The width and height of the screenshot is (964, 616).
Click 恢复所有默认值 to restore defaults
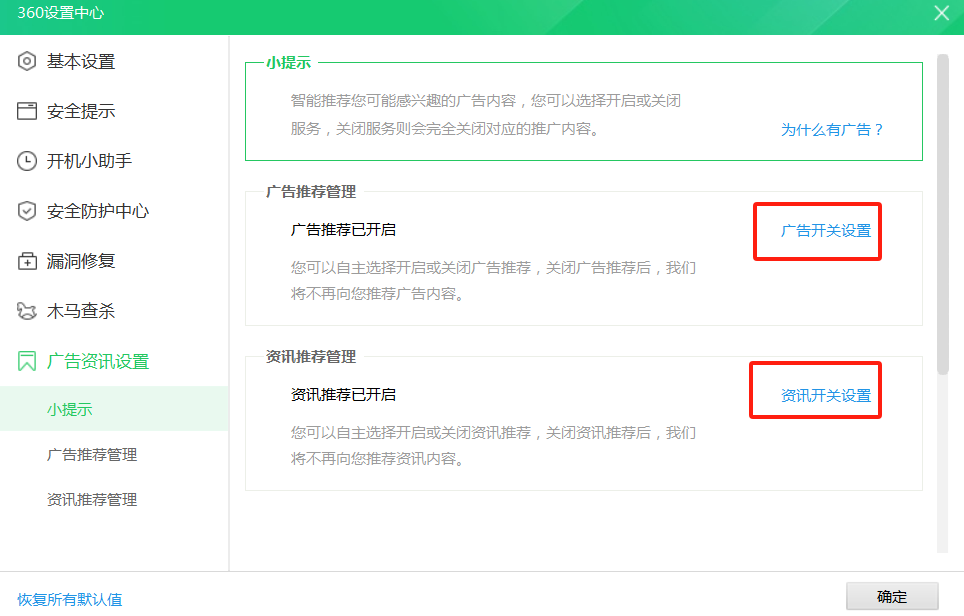click(69, 599)
